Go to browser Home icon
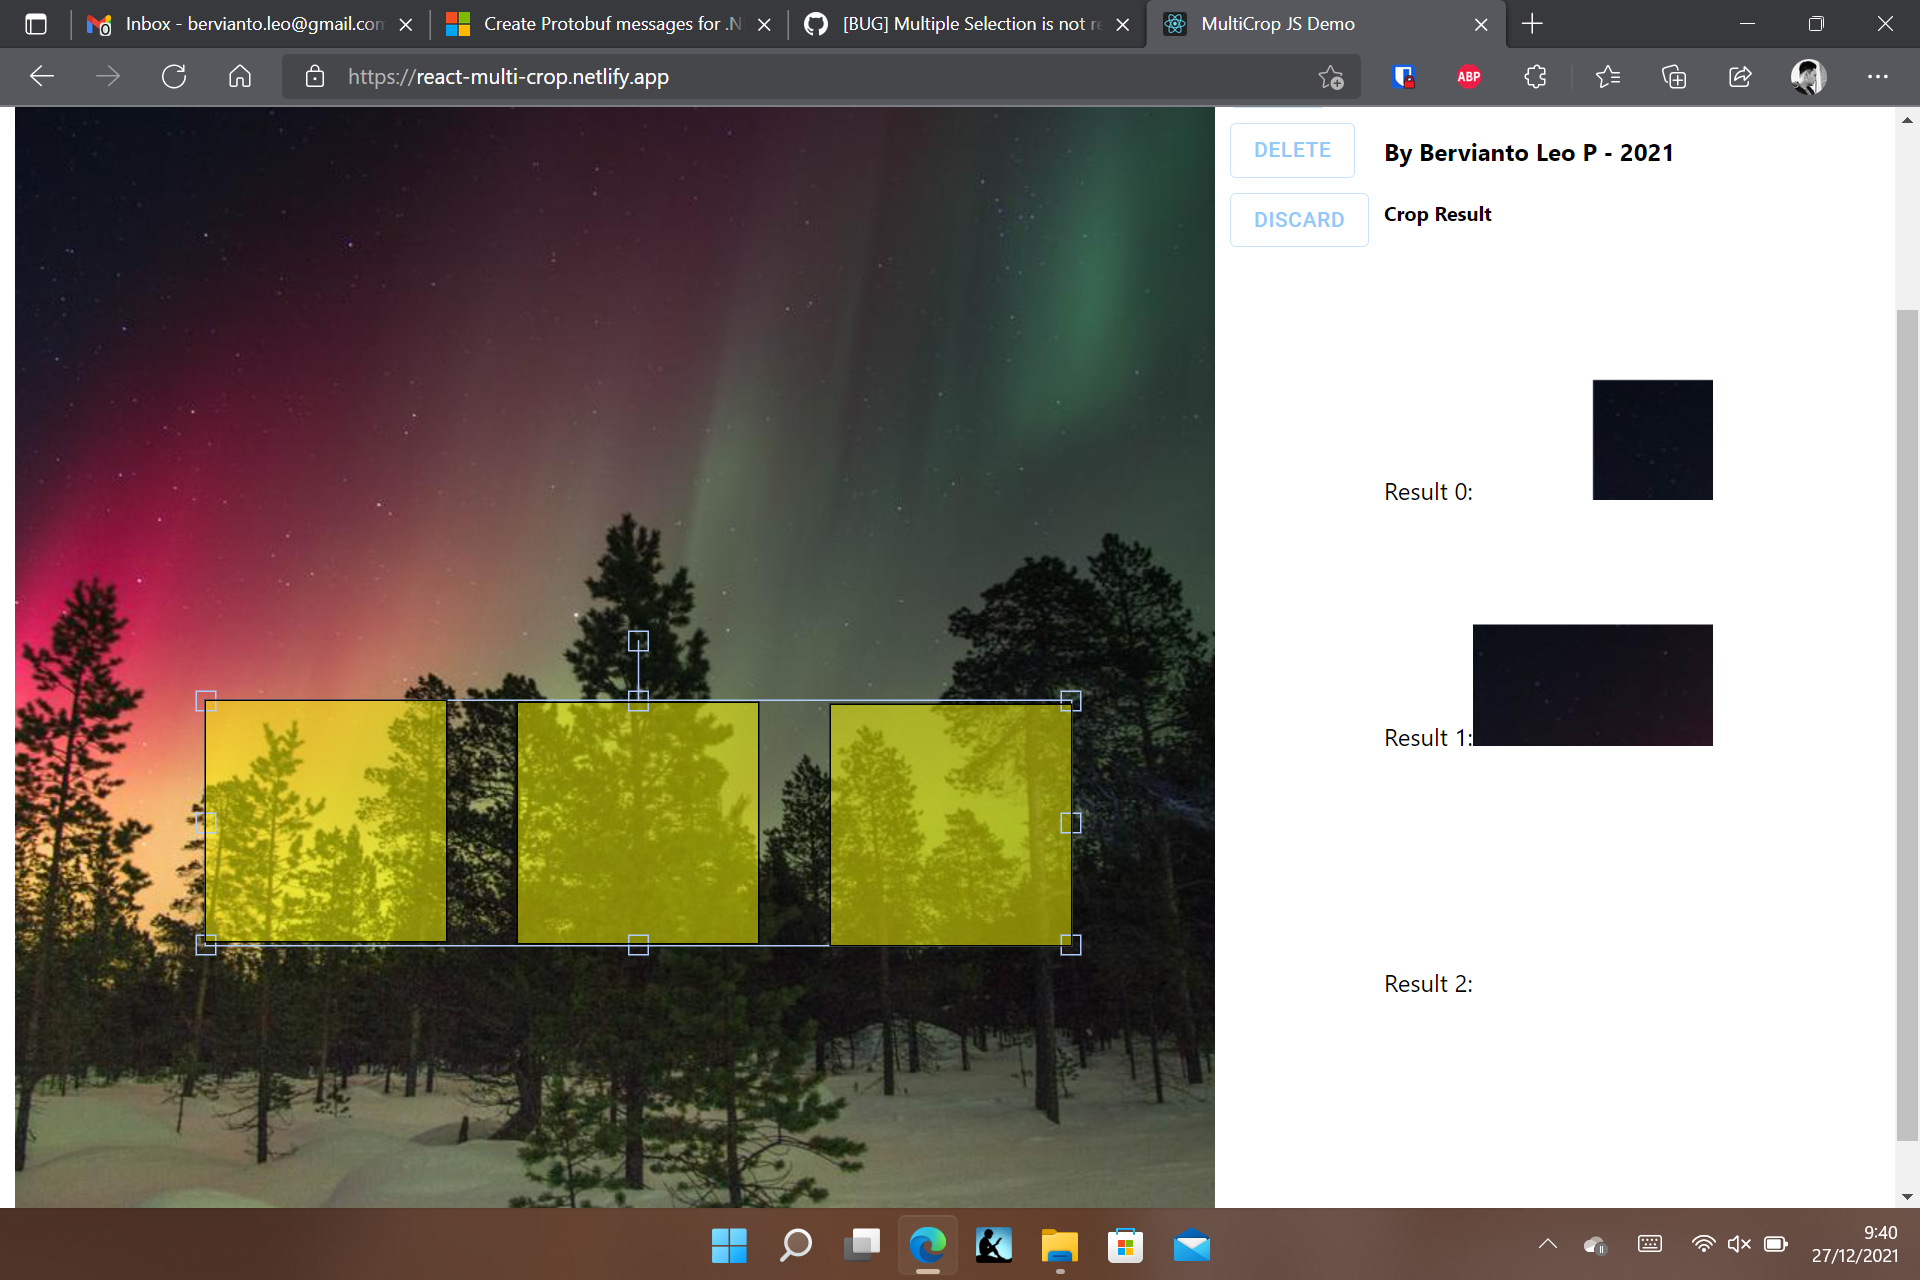Screen dimensions: 1920x1280 click(240, 76)
